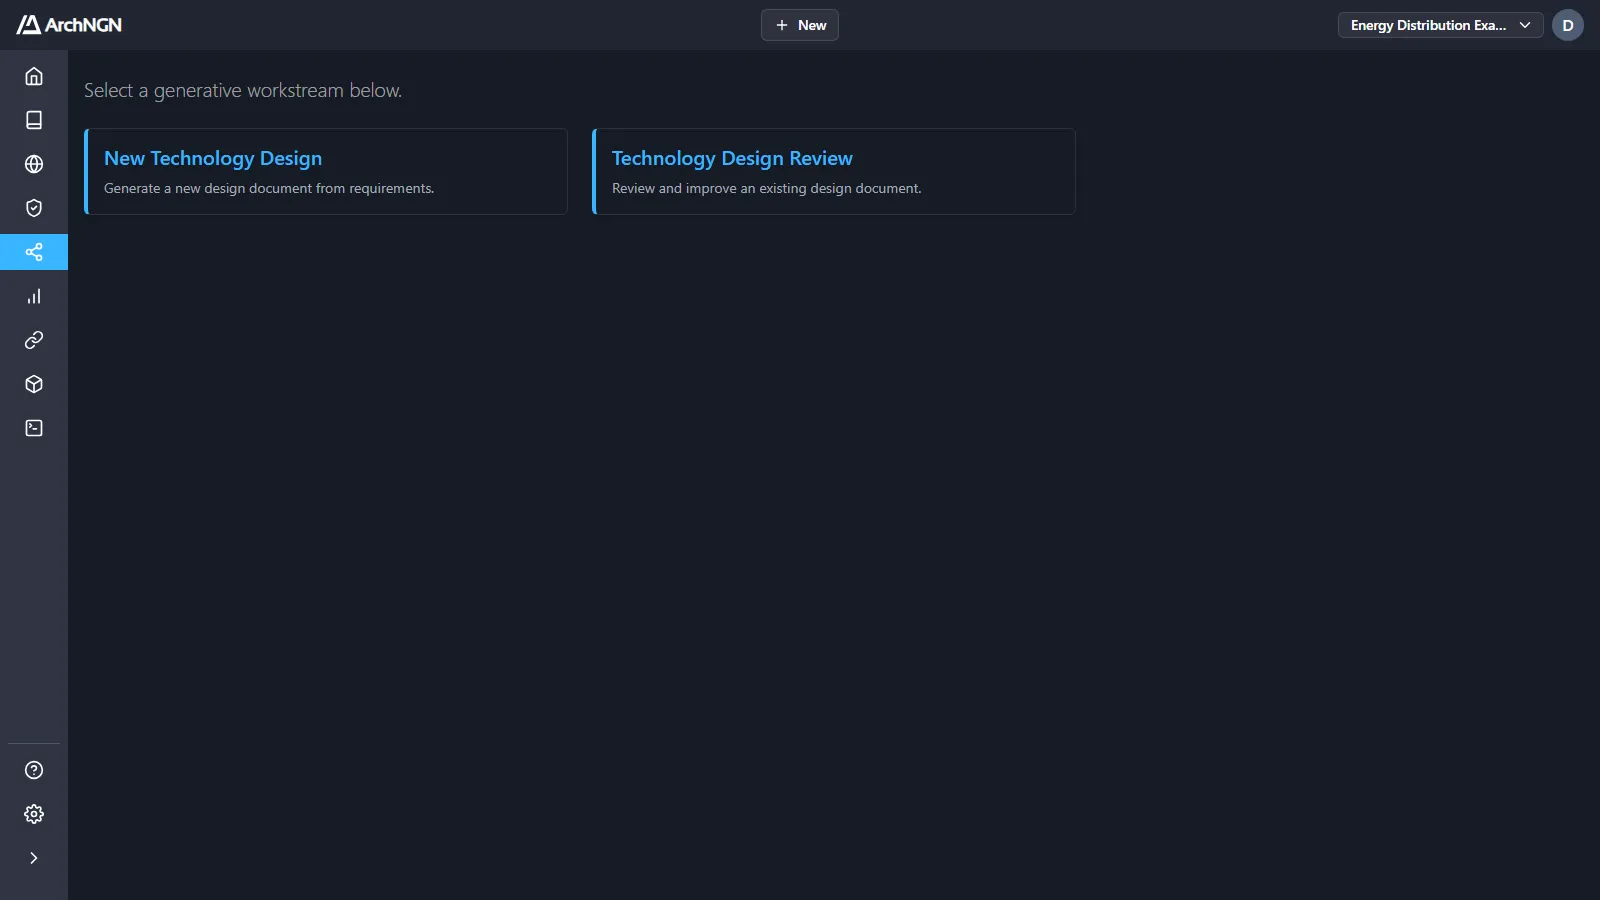Open the terminal console icon in sidebar
Image resolution: width=1600 pixels, height=900 pixels.
pos(34,428)
